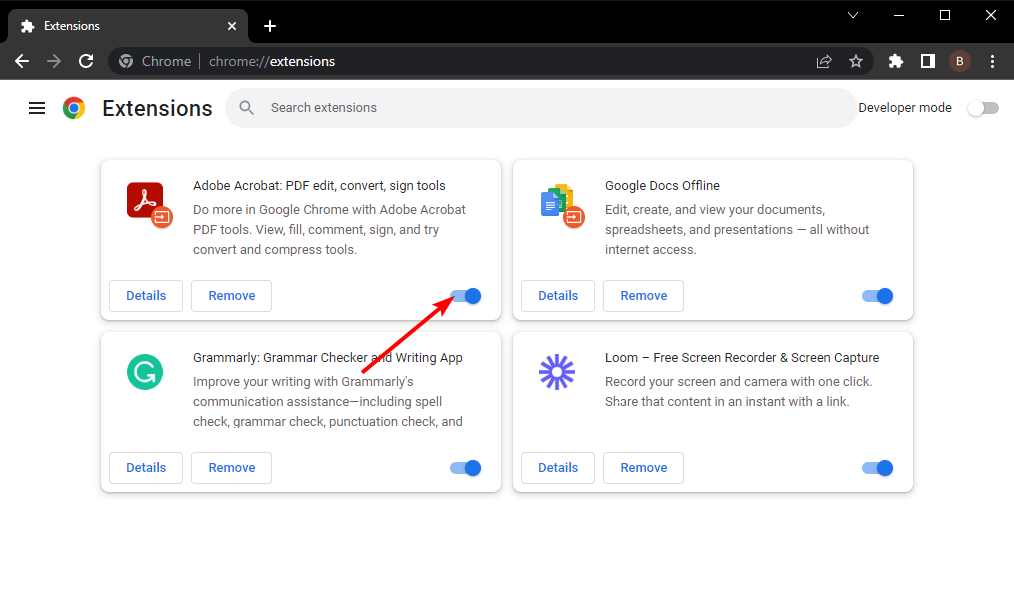
Task: Click the Search extensions field
Action: point(541,108)
